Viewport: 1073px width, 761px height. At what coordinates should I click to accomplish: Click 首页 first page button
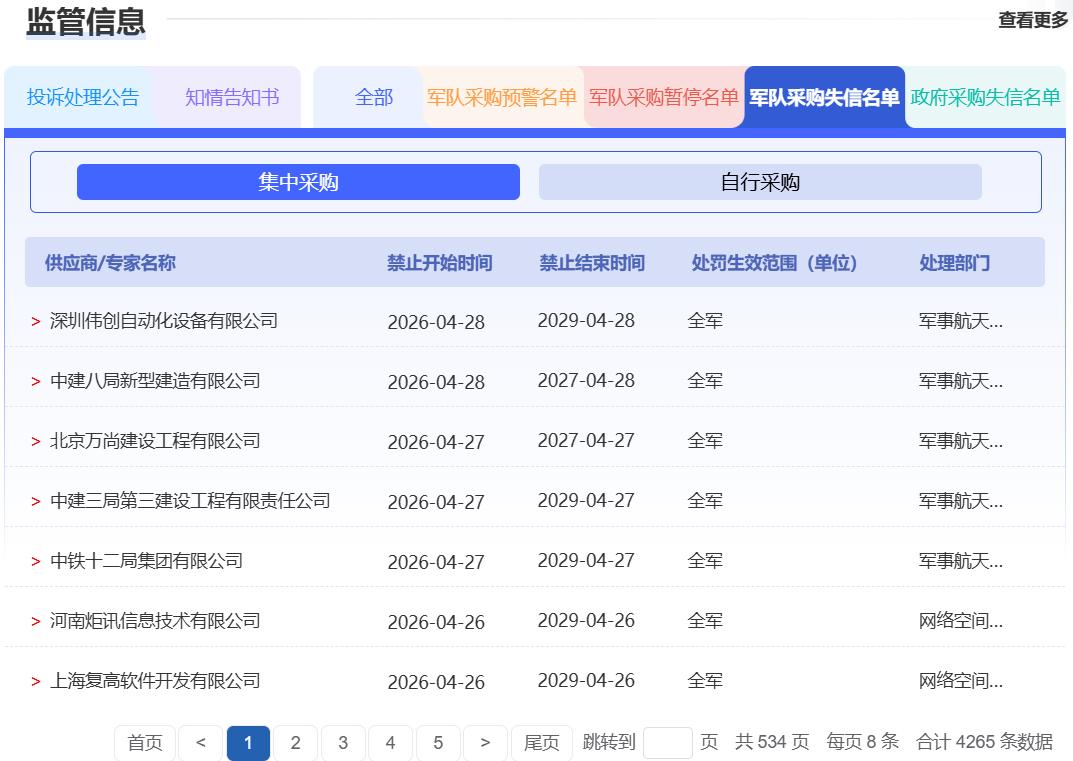click(145, 743)
